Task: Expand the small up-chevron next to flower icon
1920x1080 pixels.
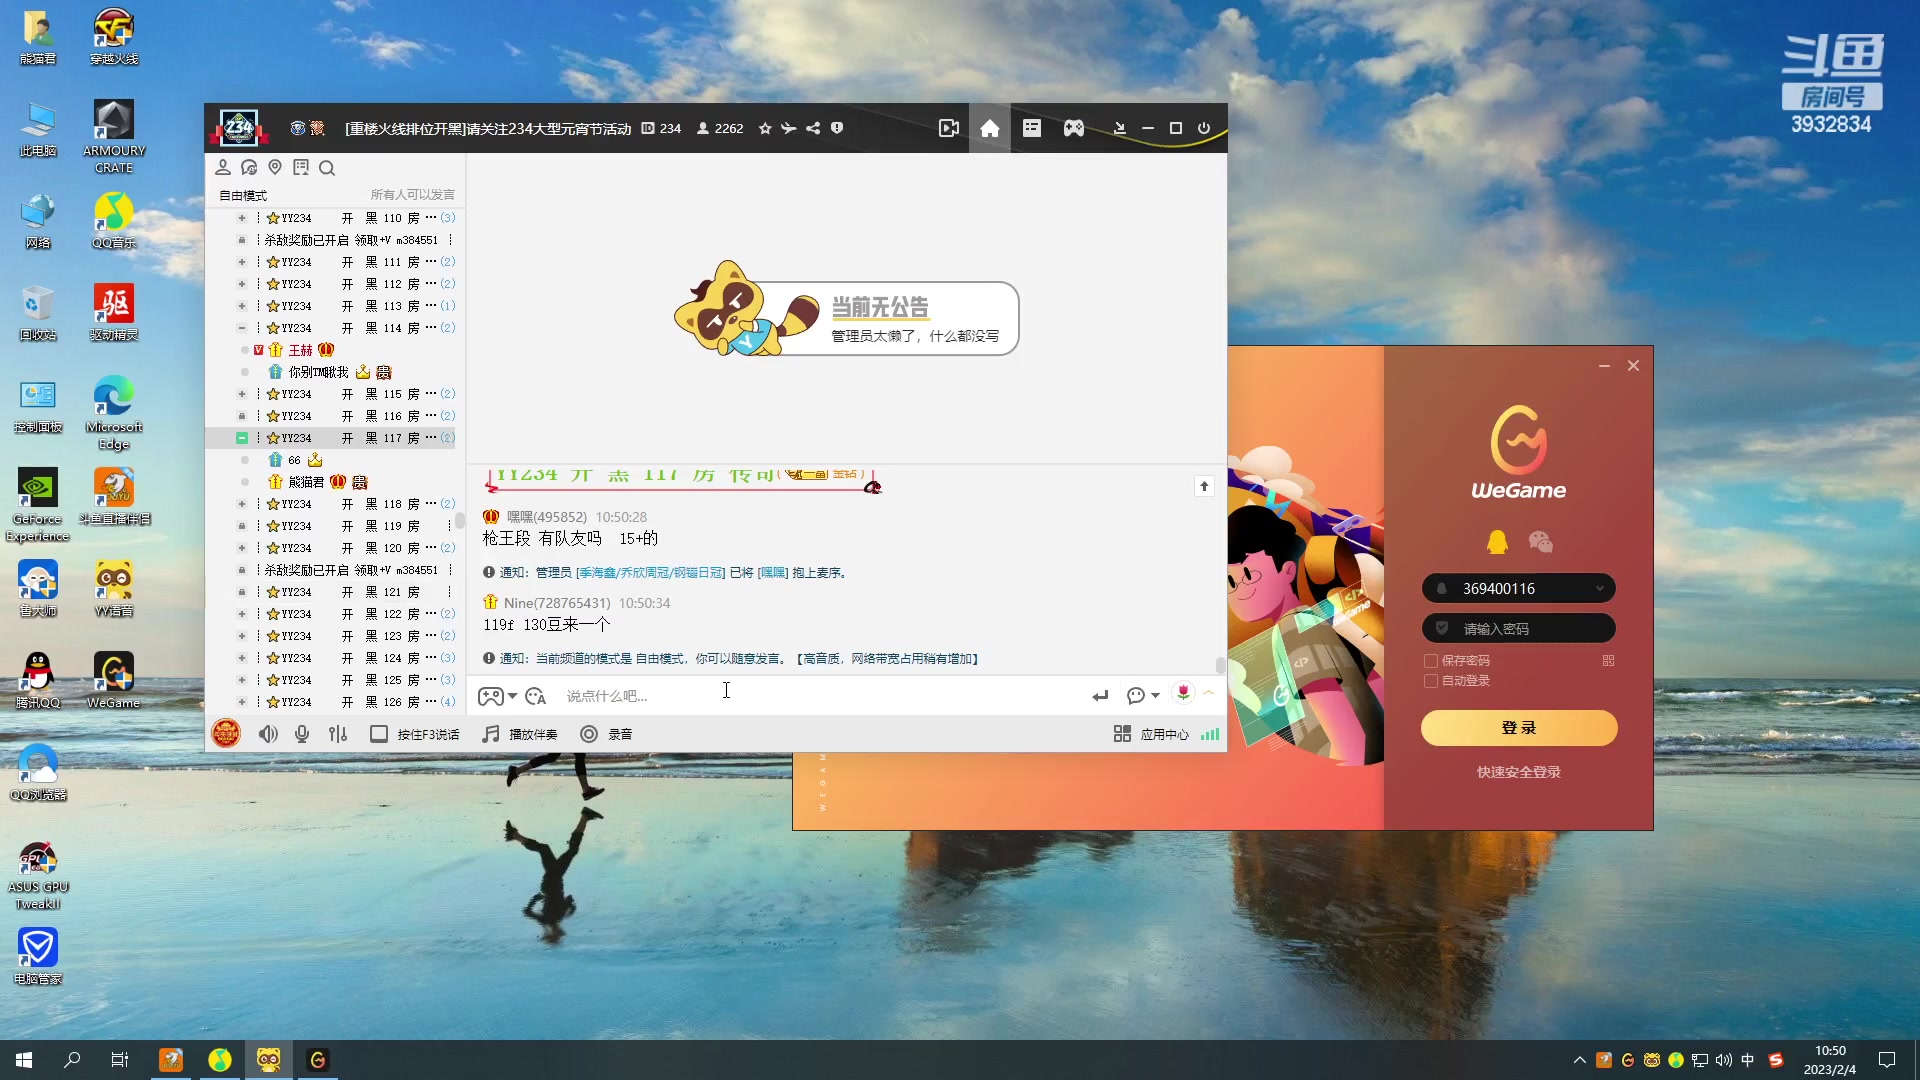Action: (x=1208, y=693)
